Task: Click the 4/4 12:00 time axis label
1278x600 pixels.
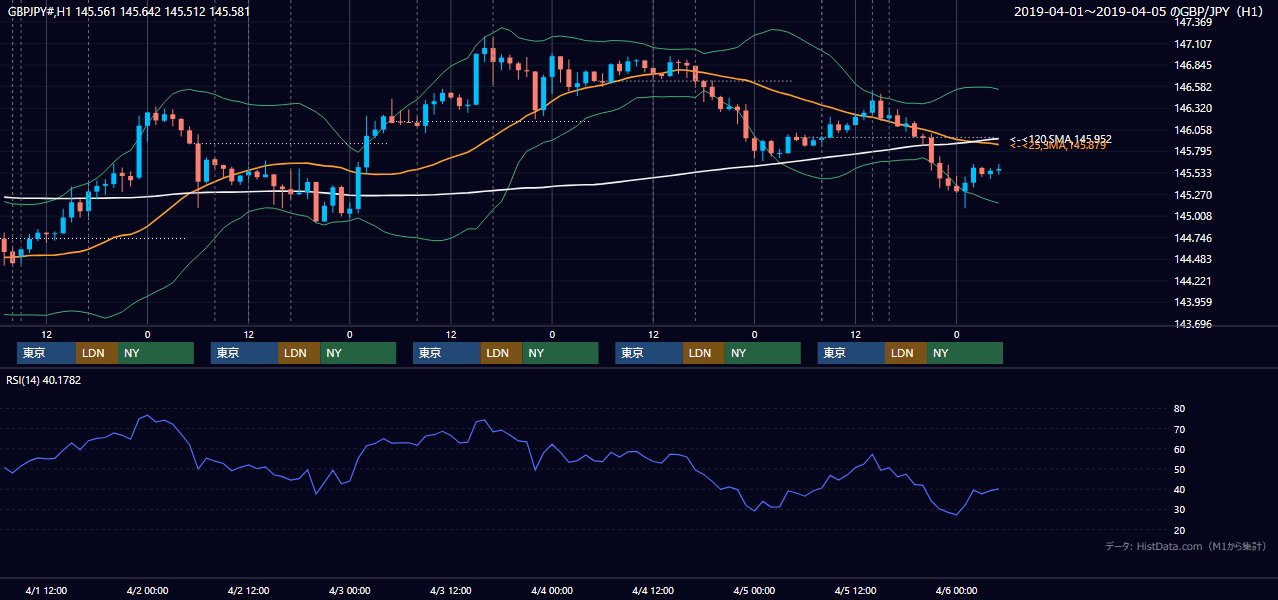Action: click(653, 590)
